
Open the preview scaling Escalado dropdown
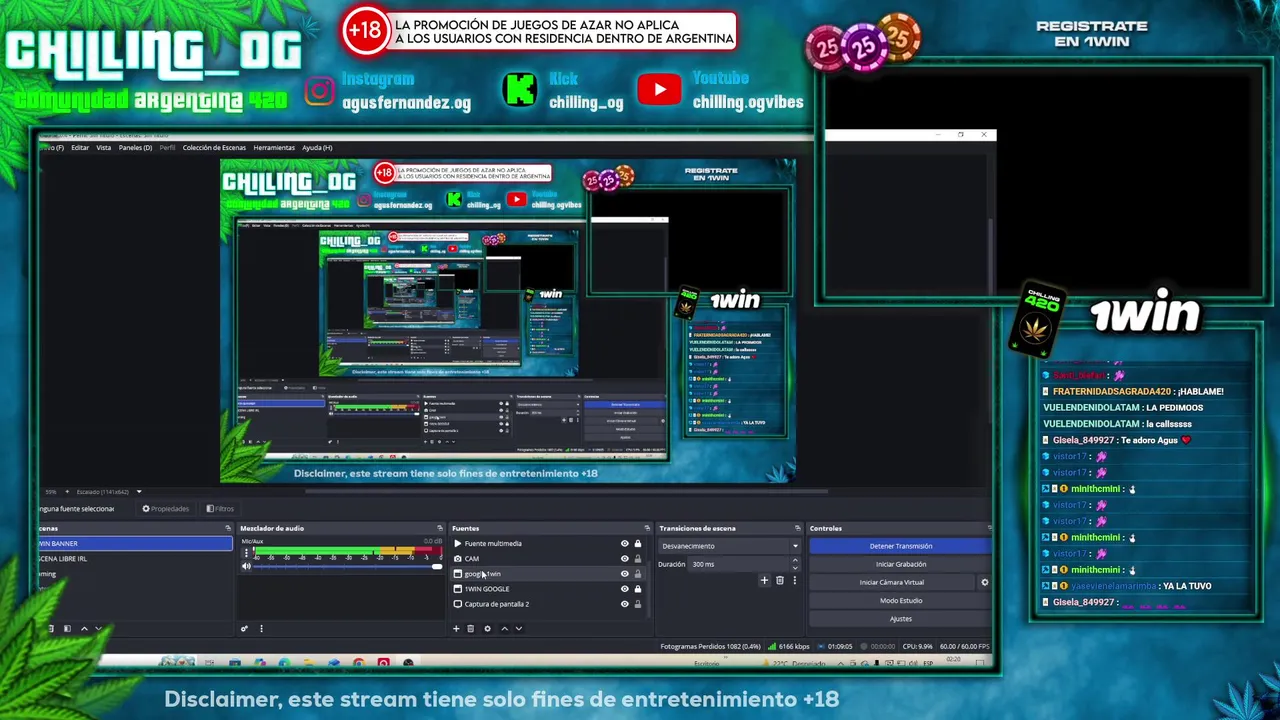tap(109, 491)
